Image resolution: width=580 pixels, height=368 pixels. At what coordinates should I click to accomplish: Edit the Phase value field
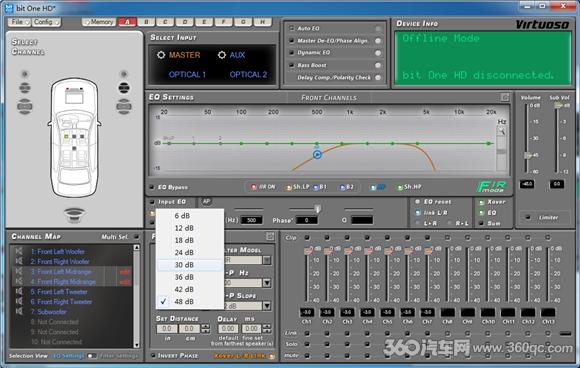point(306,220)
